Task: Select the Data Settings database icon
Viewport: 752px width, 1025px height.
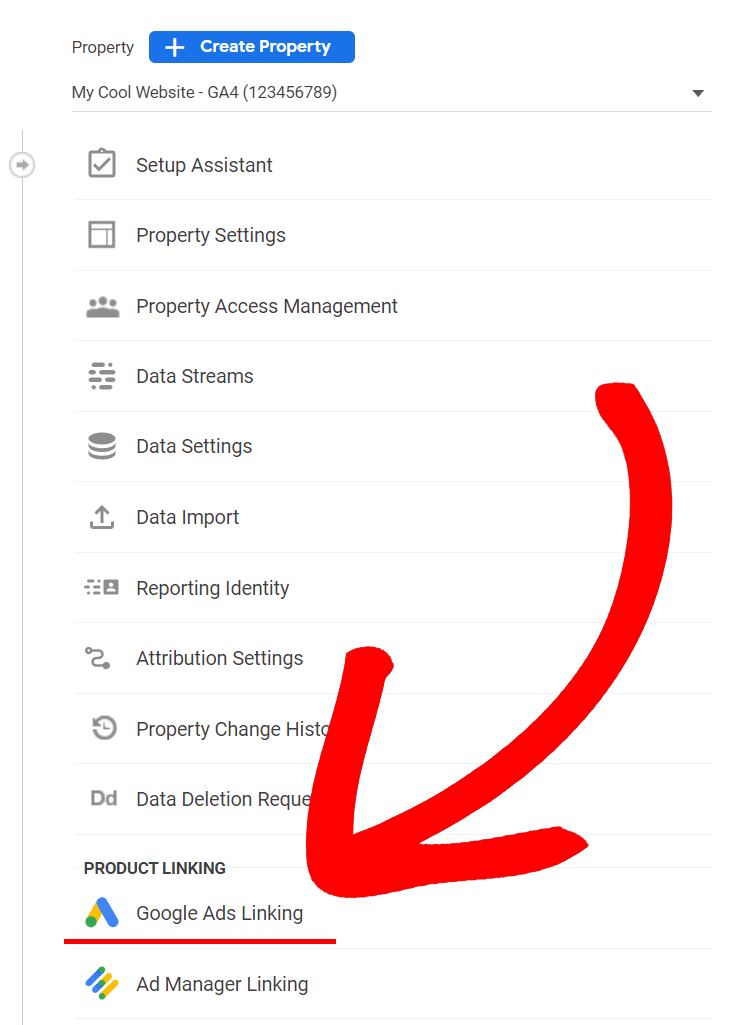Action: pyautogui.click(x=101, y=446)
